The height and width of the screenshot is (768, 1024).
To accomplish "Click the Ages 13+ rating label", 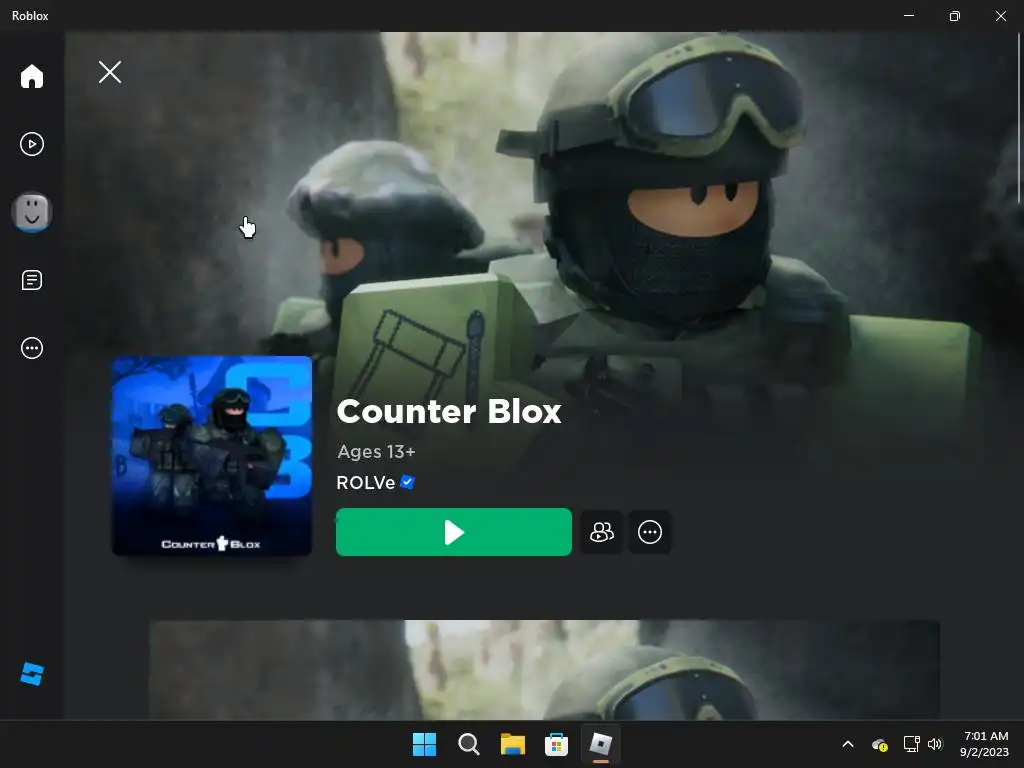I will tap(376, 452).
